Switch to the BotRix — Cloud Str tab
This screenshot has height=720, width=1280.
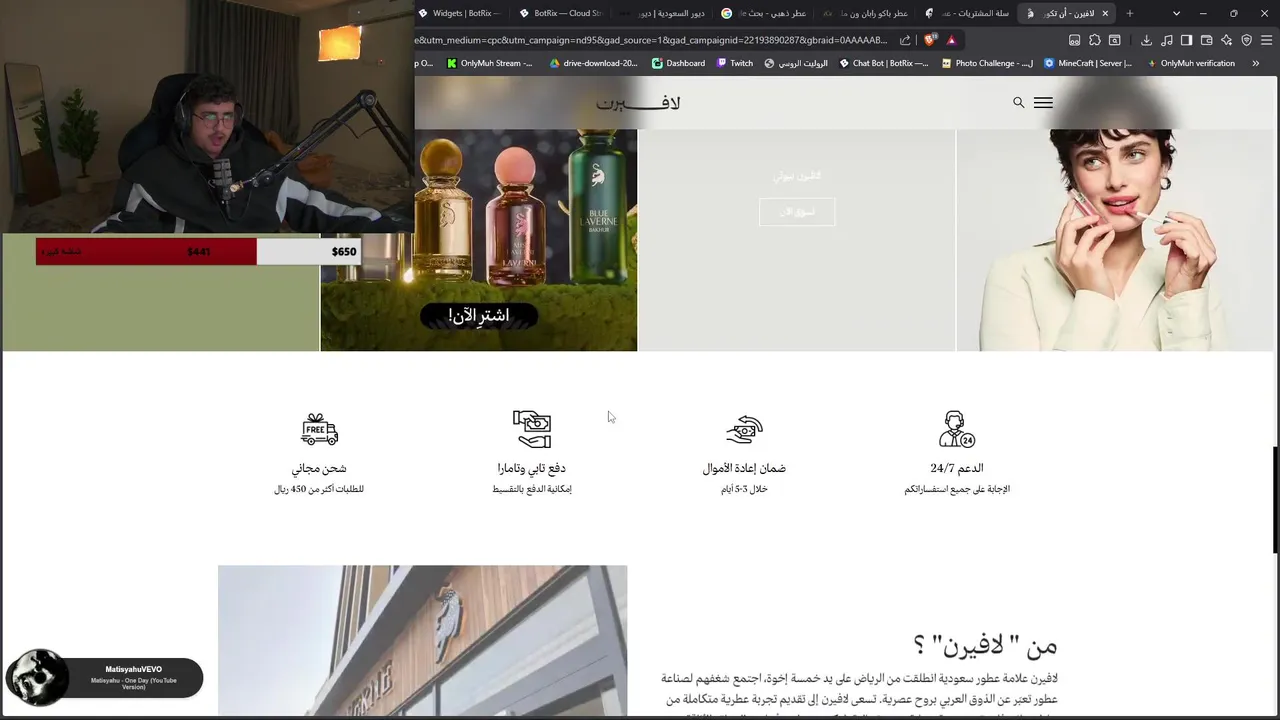(562, 13)
